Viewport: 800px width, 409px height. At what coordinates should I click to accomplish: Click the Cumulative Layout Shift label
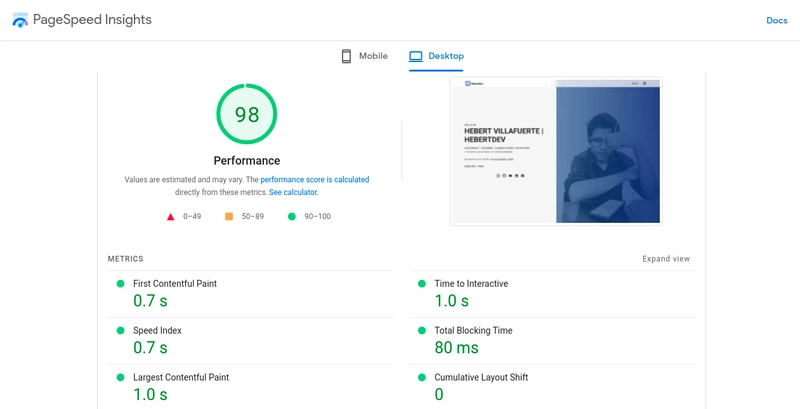coord(480,377)
